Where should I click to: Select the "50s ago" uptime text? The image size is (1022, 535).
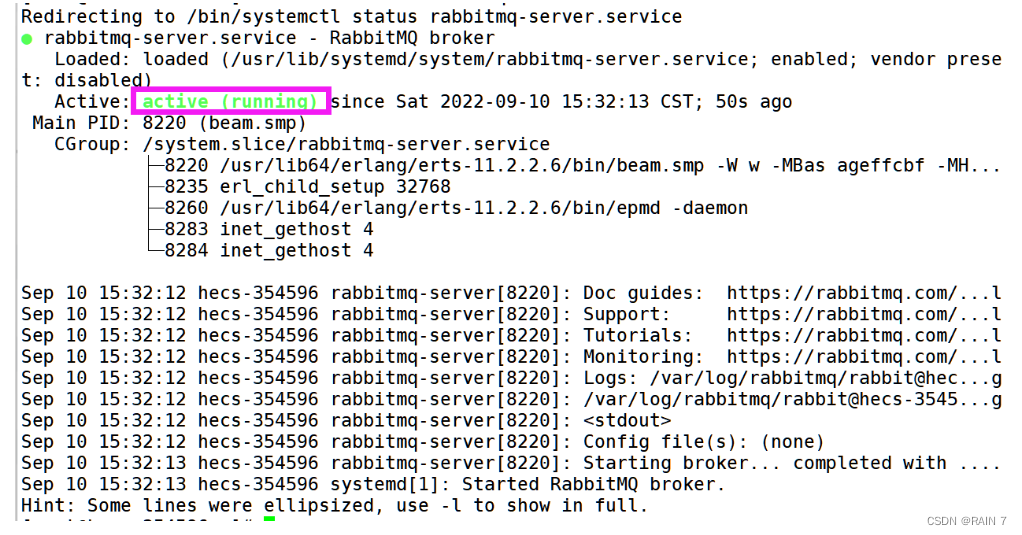(x=753, y=102)
